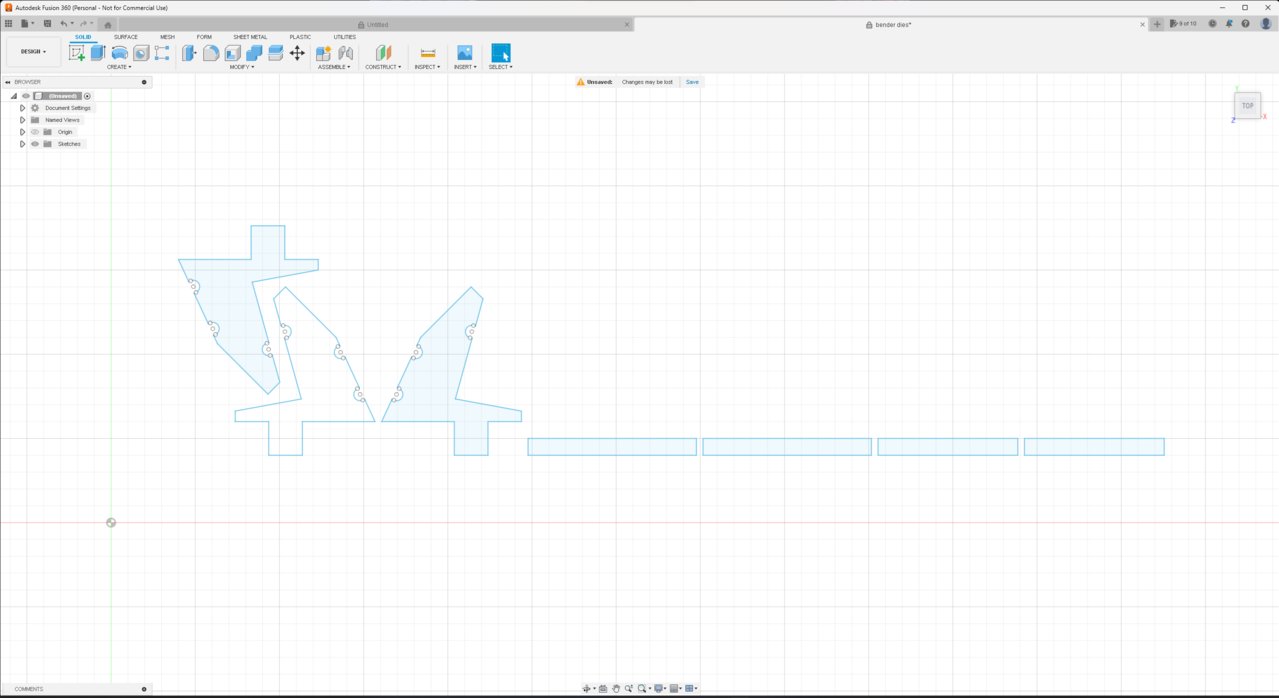Open the DESIGN workspace dropdown
This screenshot has height=698, width=1279.
[33, 52]
